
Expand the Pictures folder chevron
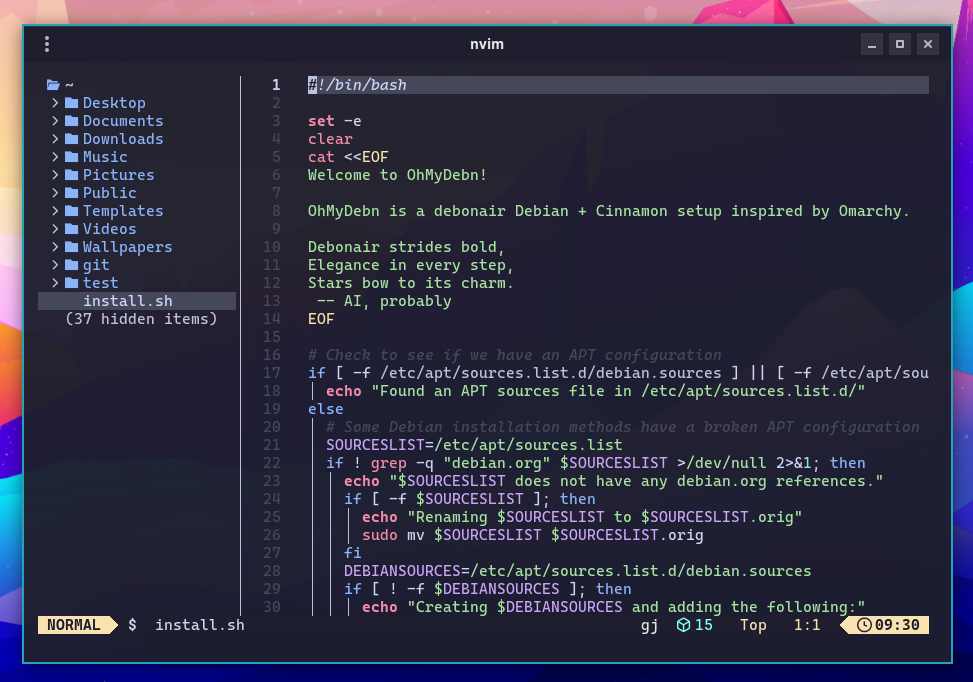pyautogui.click(x=55, y=174)
